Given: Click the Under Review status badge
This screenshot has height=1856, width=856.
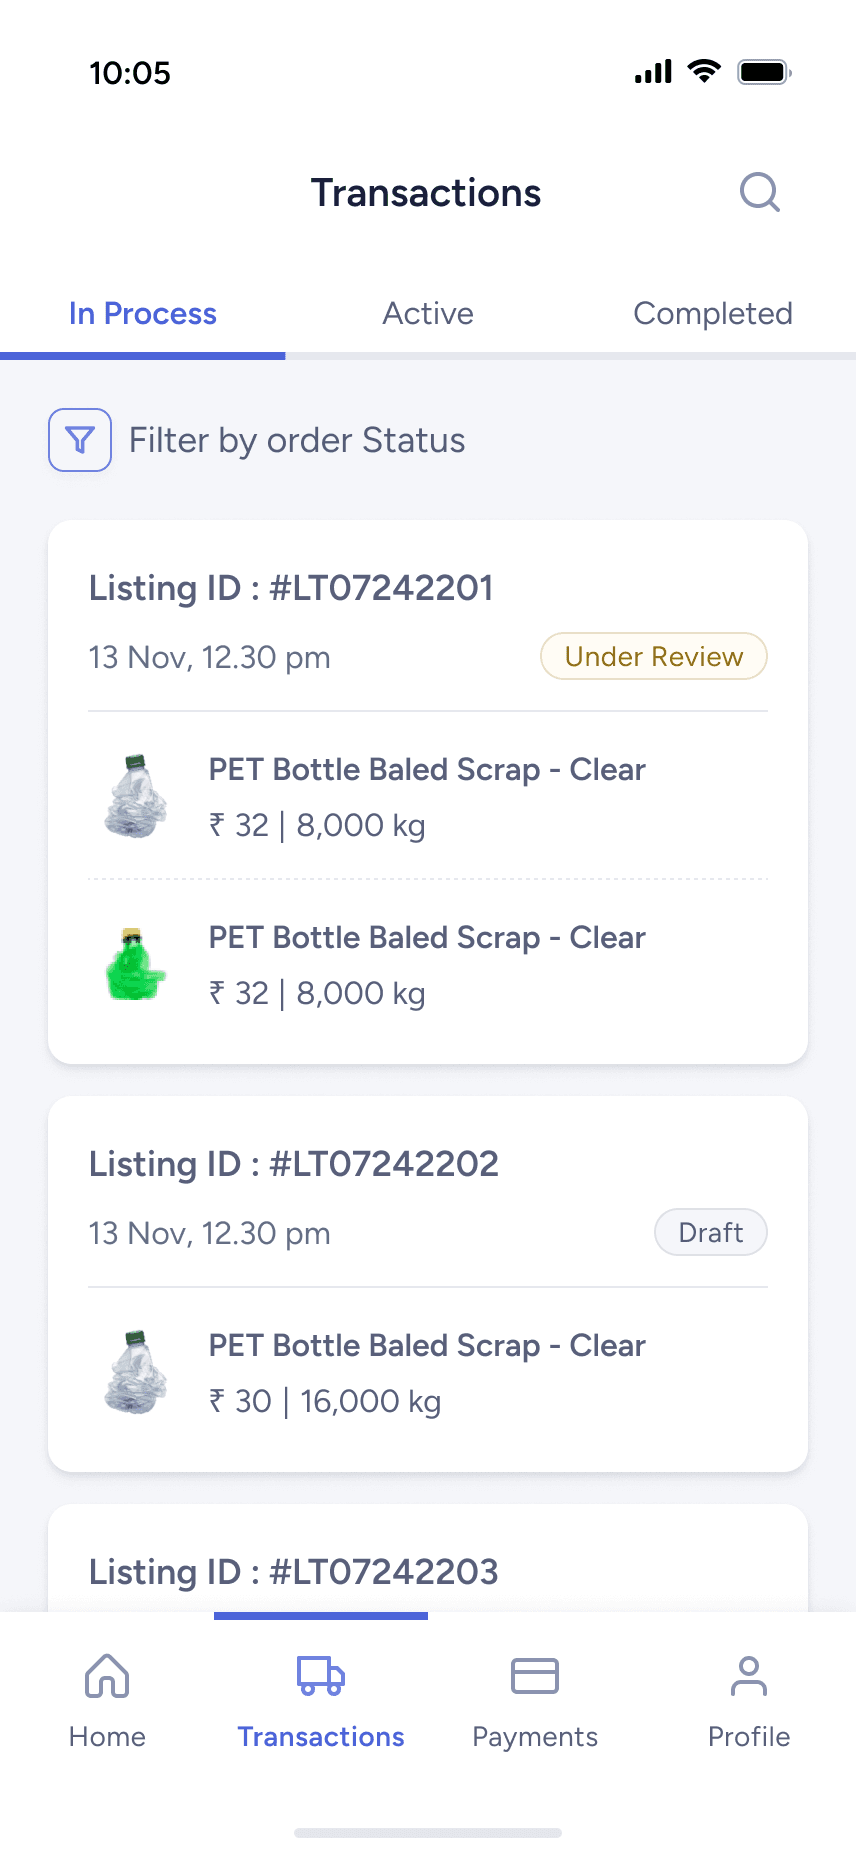Looking at the screenshot, I should click(x=654, y=657).
